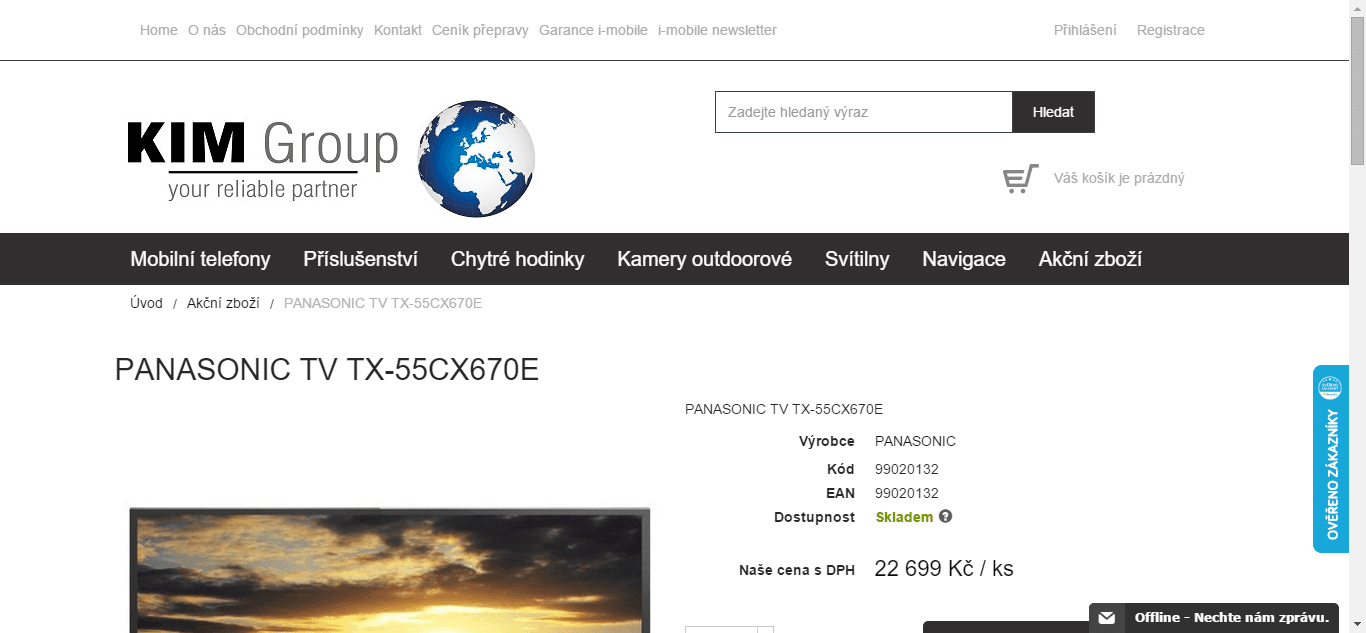Open the O nás page

pos(207,30)
